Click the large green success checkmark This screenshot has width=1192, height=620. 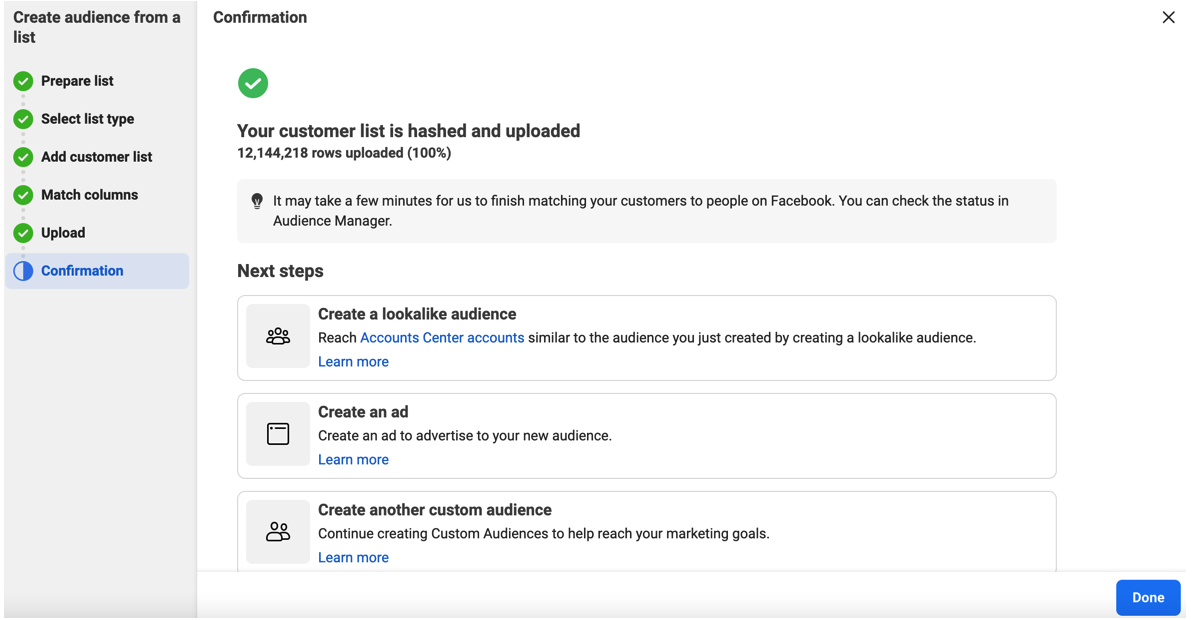point(253,83)
